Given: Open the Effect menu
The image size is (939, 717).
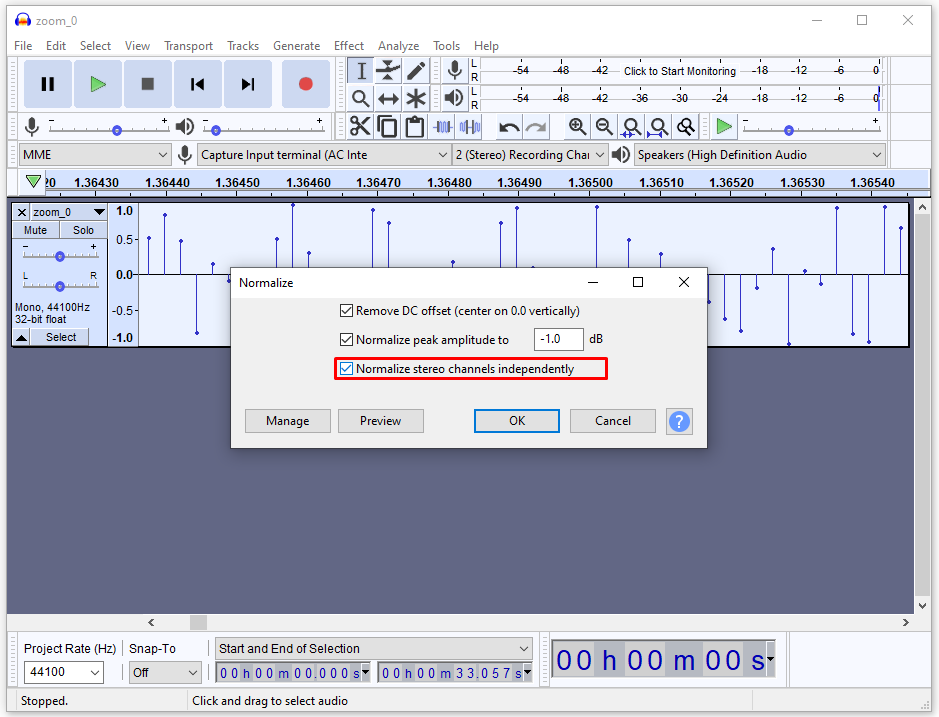Looking at the screenshot, I should tap(349, 46).
